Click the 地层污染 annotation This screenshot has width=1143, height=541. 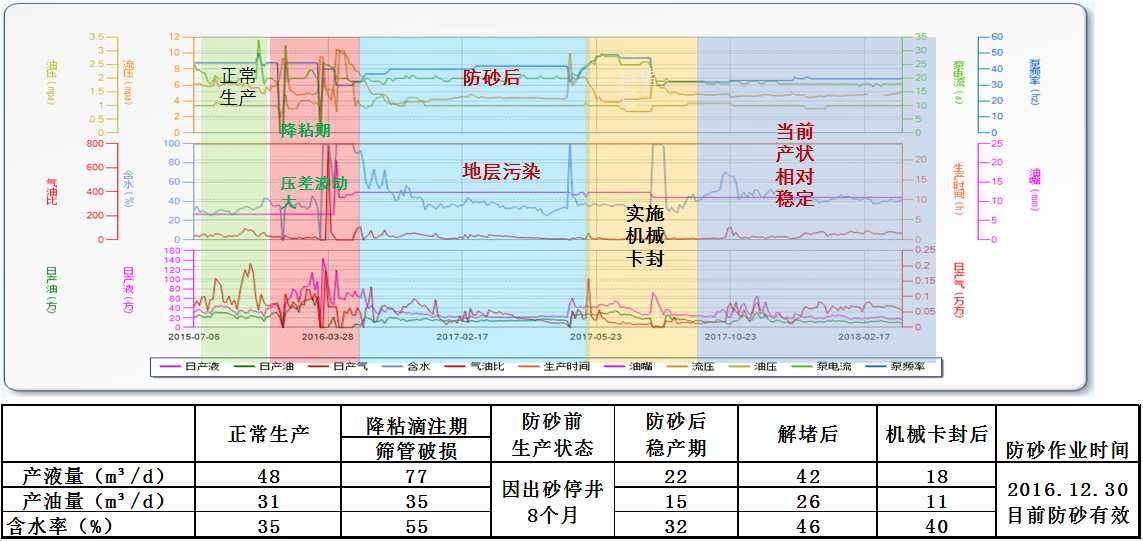pyautogui.click(x=501, y=172)
